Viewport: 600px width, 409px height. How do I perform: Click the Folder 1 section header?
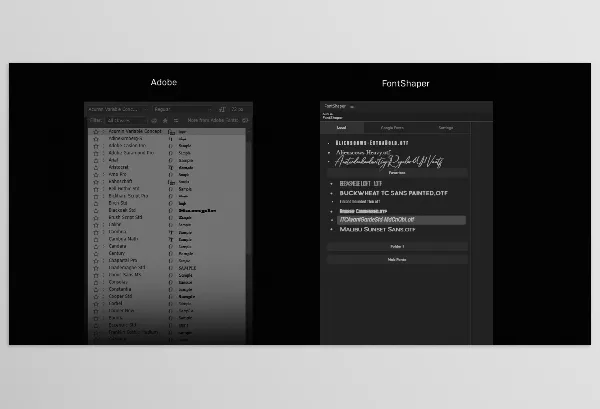point(397,247)
